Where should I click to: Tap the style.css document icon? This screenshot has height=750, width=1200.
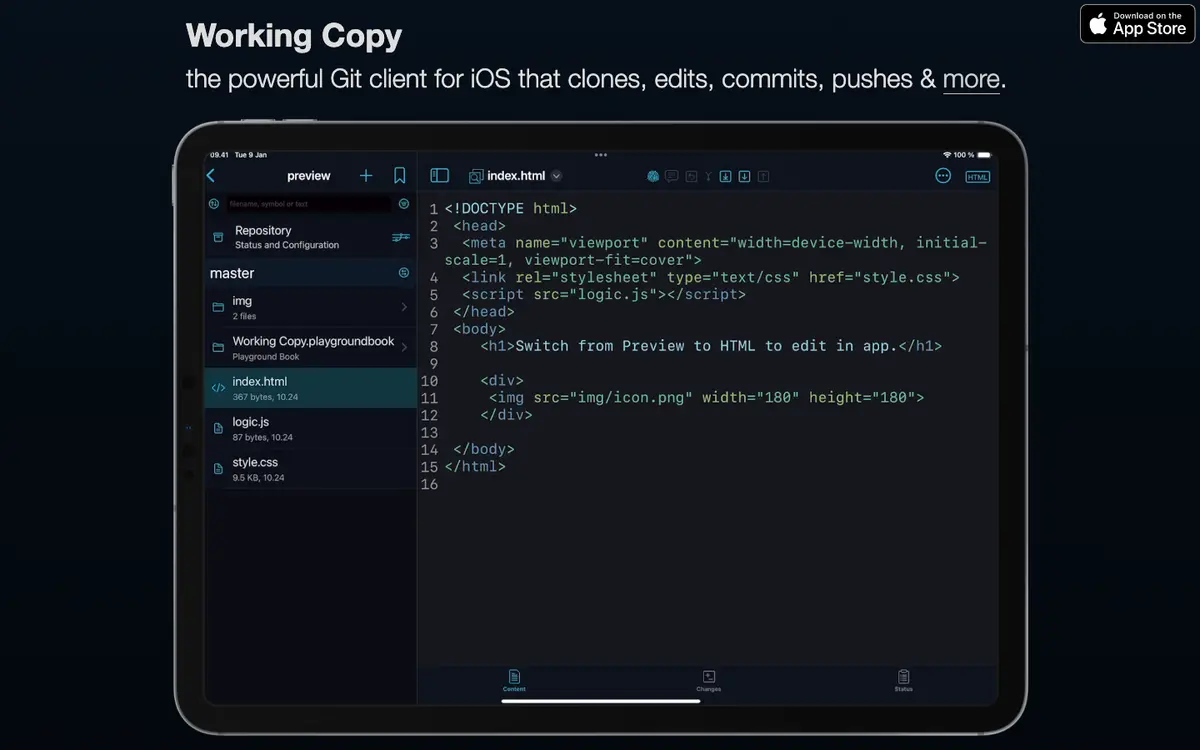[218, 469]
